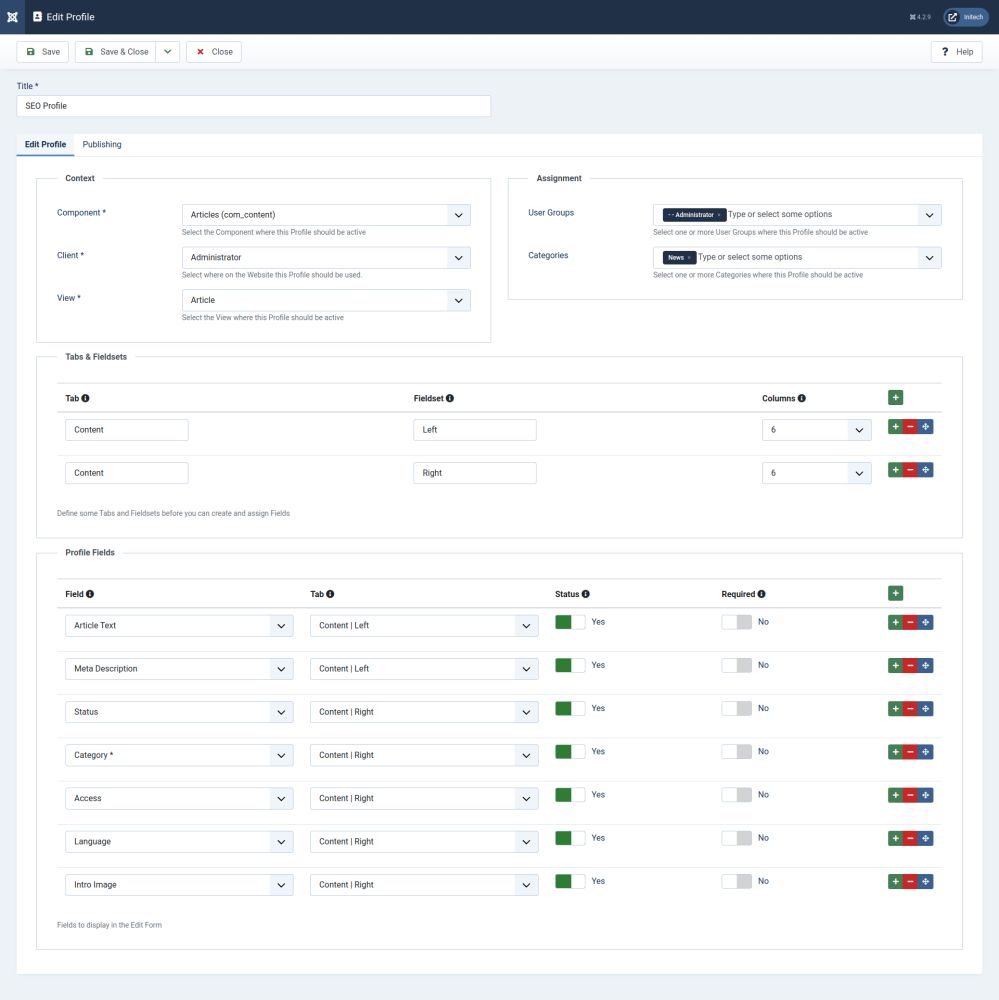Add a row after the Left fieldset row
The height and width of the screenshot is (1000, 999).
coord(895,427)
